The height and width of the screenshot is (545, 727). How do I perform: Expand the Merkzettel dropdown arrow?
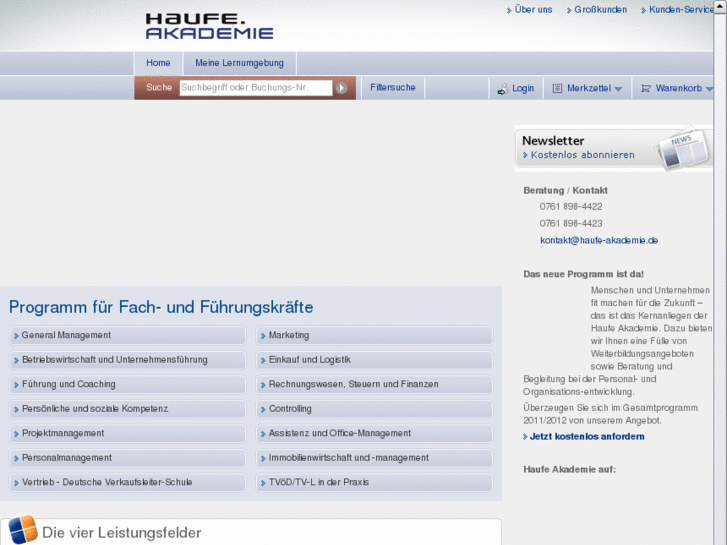(x=618, y=89)
